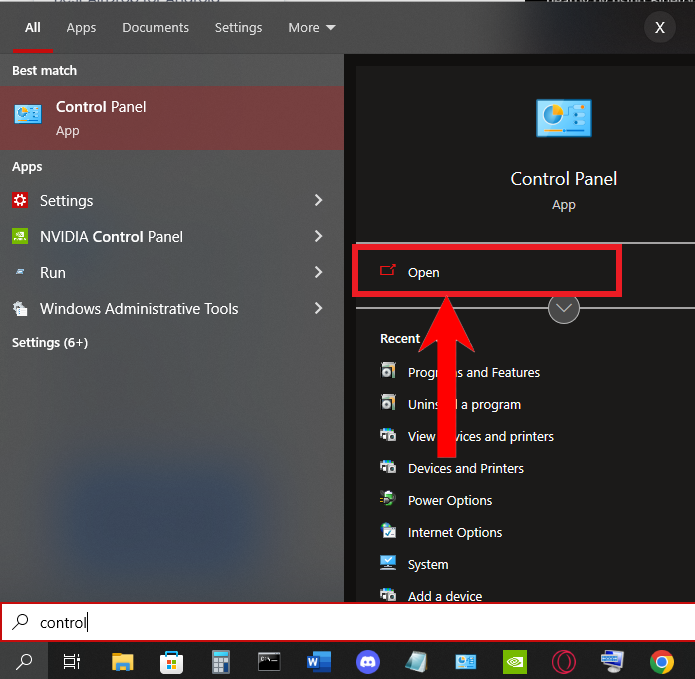Viewport: 695px width, 679px height.
Task: Click the large Control Panel preview icon
Action: (563, 118)
